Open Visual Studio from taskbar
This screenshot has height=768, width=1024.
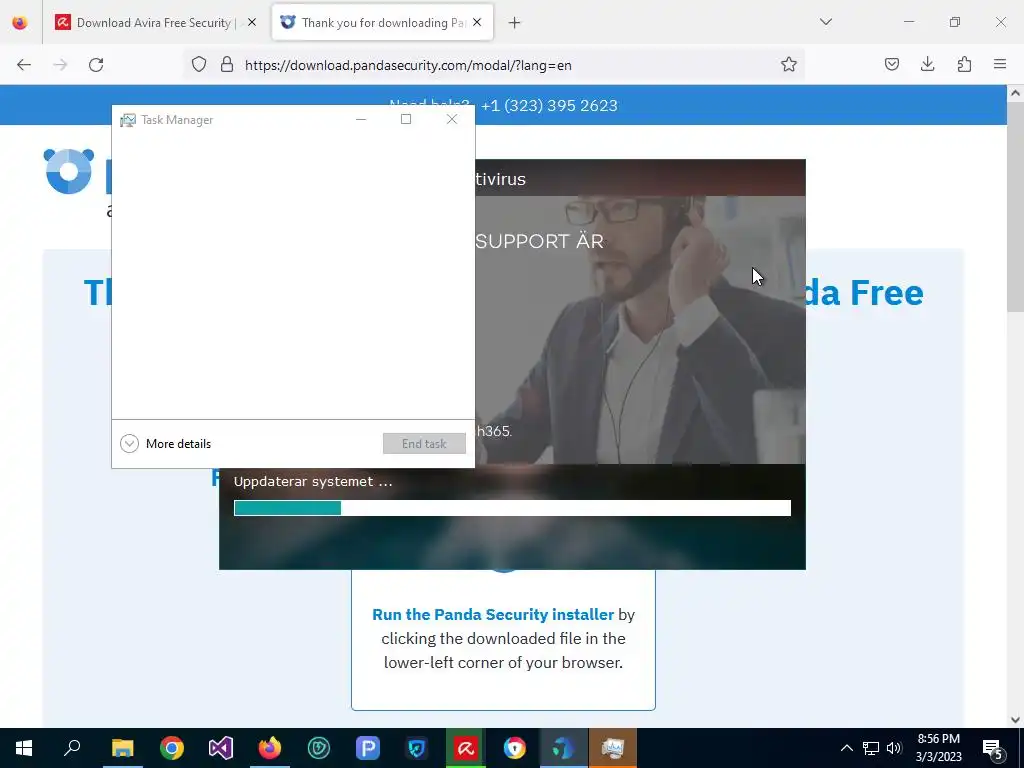221,748
